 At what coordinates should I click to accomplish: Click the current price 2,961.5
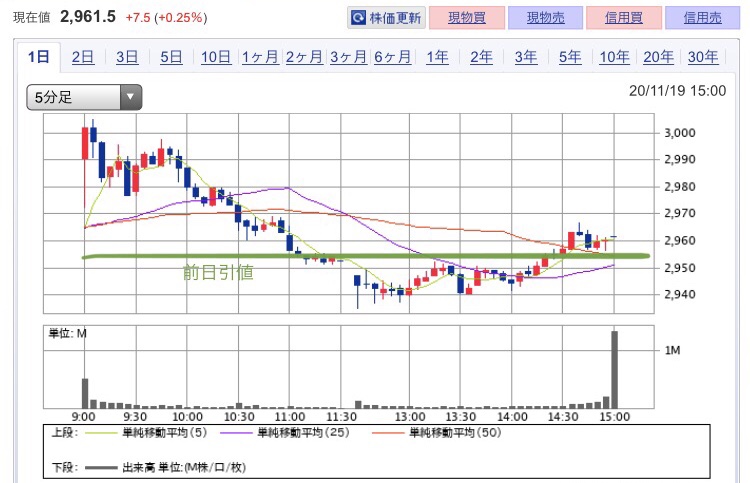(88, 17)
